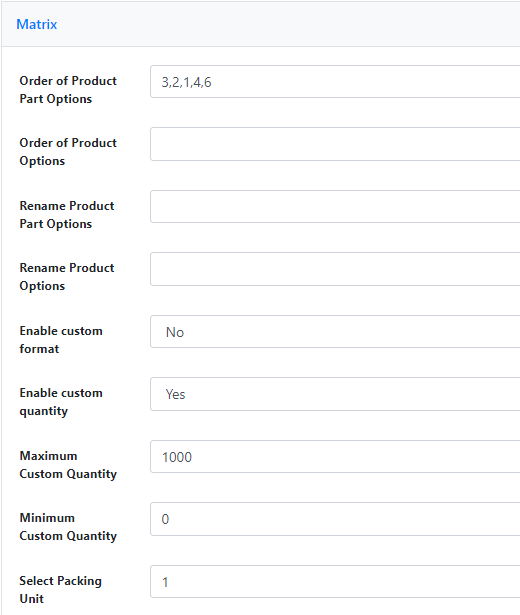Image resolution: width=520 pixels, height=615 pixels.
Task: Open the Matrix panel header link
Action: click(x=36, y=24)
